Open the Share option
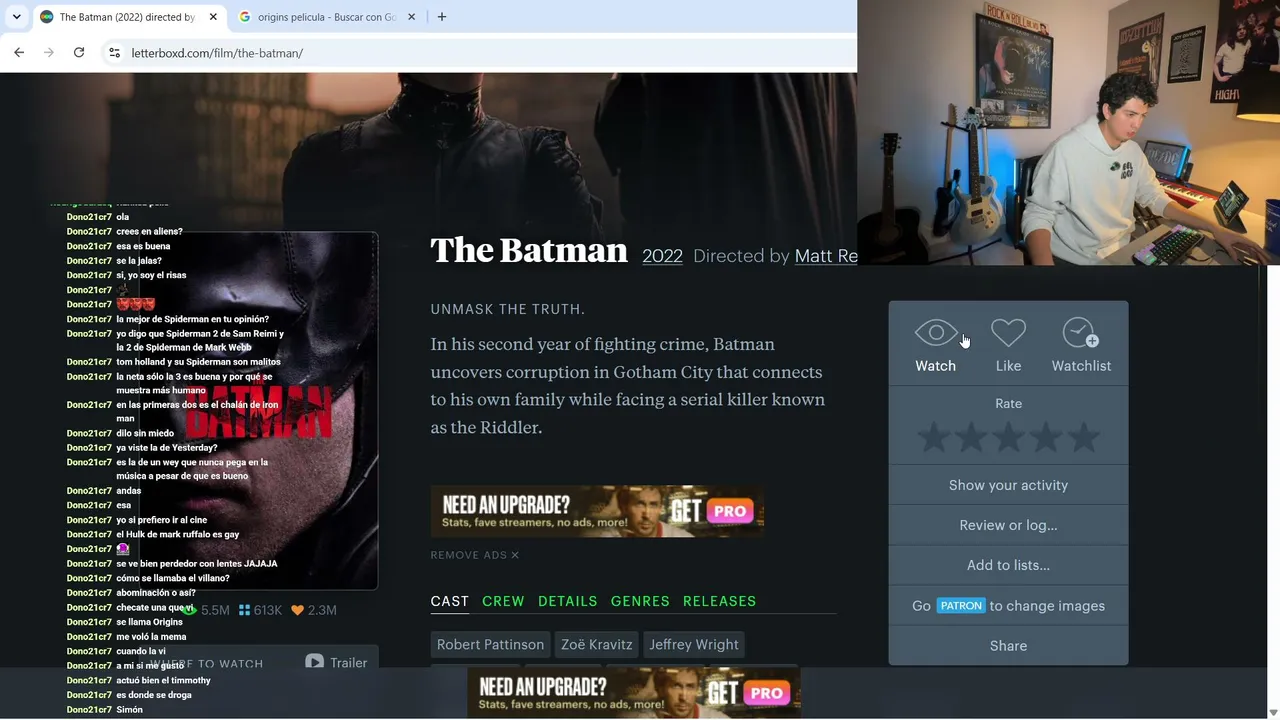The width and height of the screenshot is (1280, 720). pos(1008,646)
